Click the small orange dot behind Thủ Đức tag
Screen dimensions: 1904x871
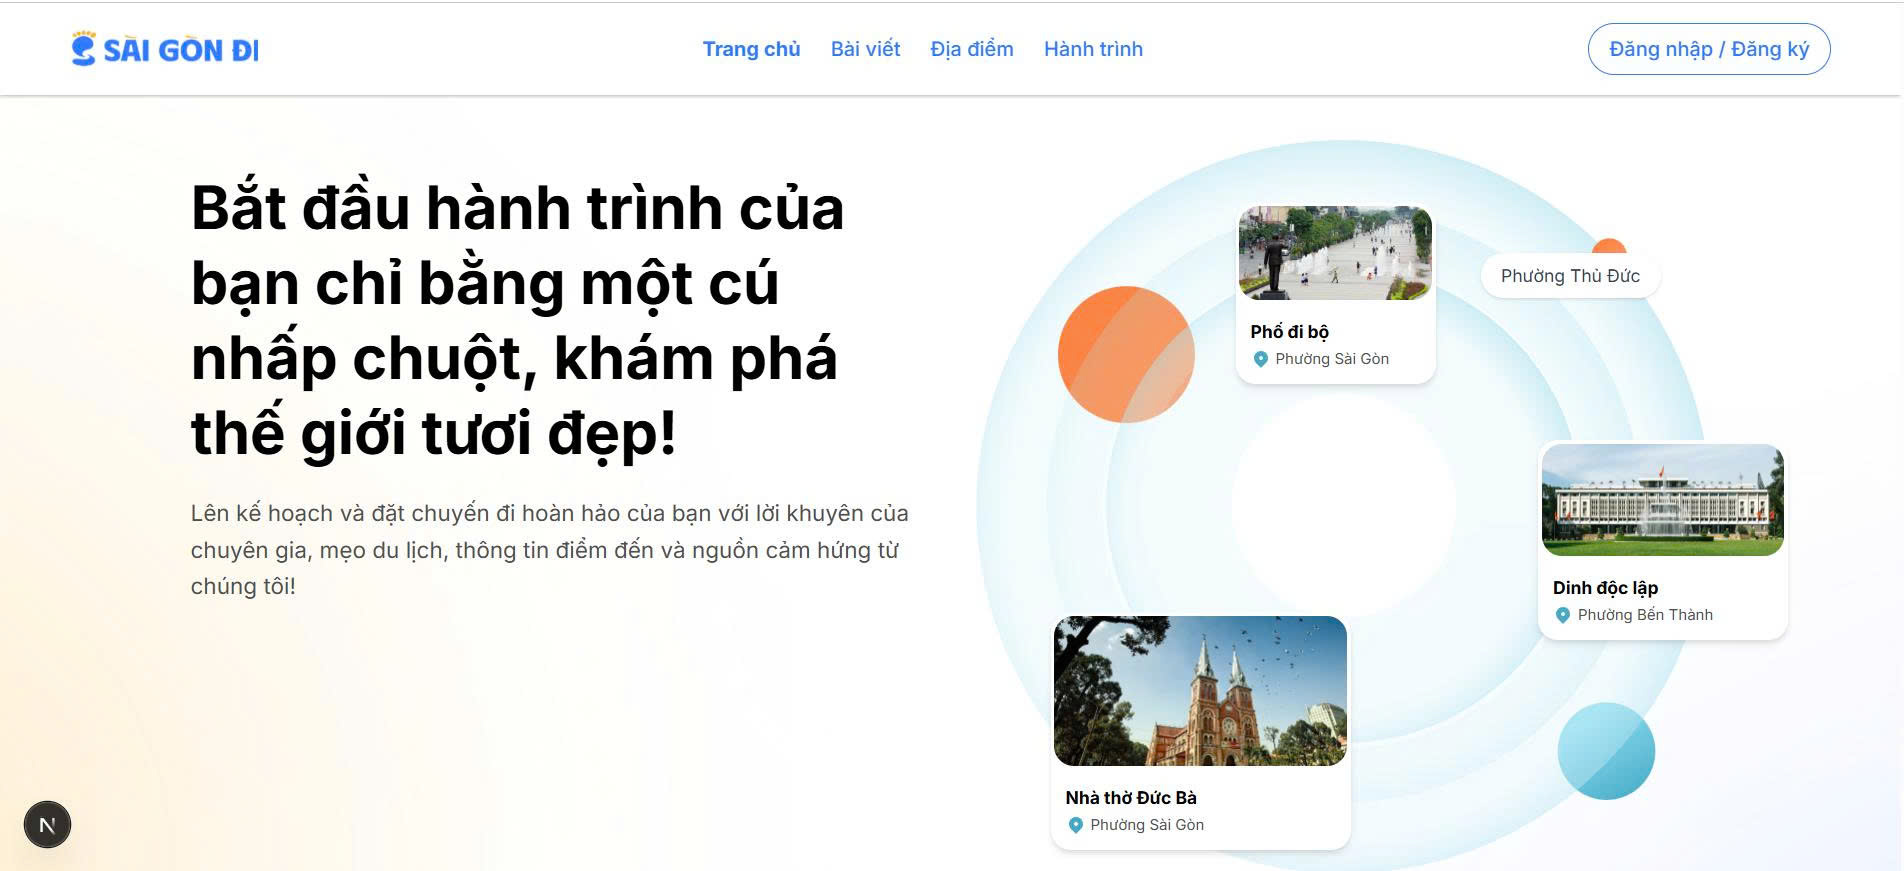[x=1609, y=245]
